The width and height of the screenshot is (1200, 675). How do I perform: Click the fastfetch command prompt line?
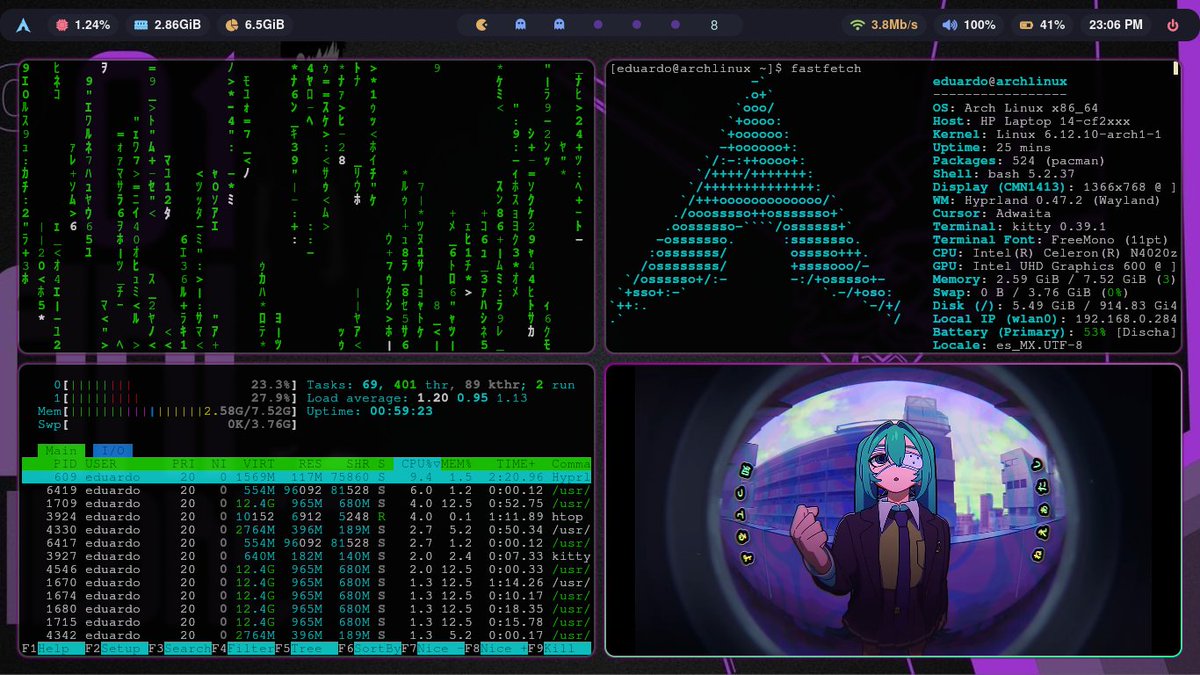coord(735,68)
